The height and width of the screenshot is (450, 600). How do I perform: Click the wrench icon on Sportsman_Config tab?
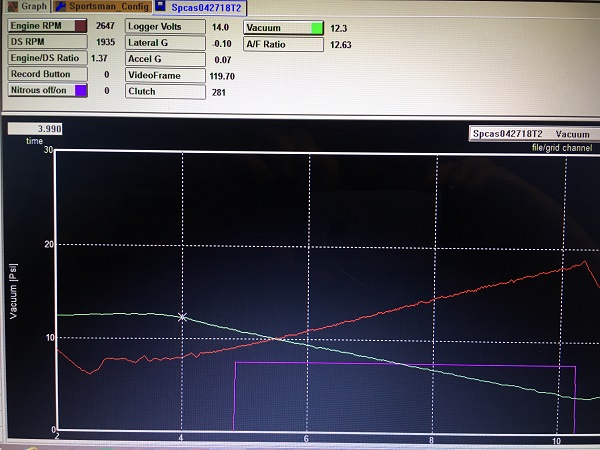(61, 6)
